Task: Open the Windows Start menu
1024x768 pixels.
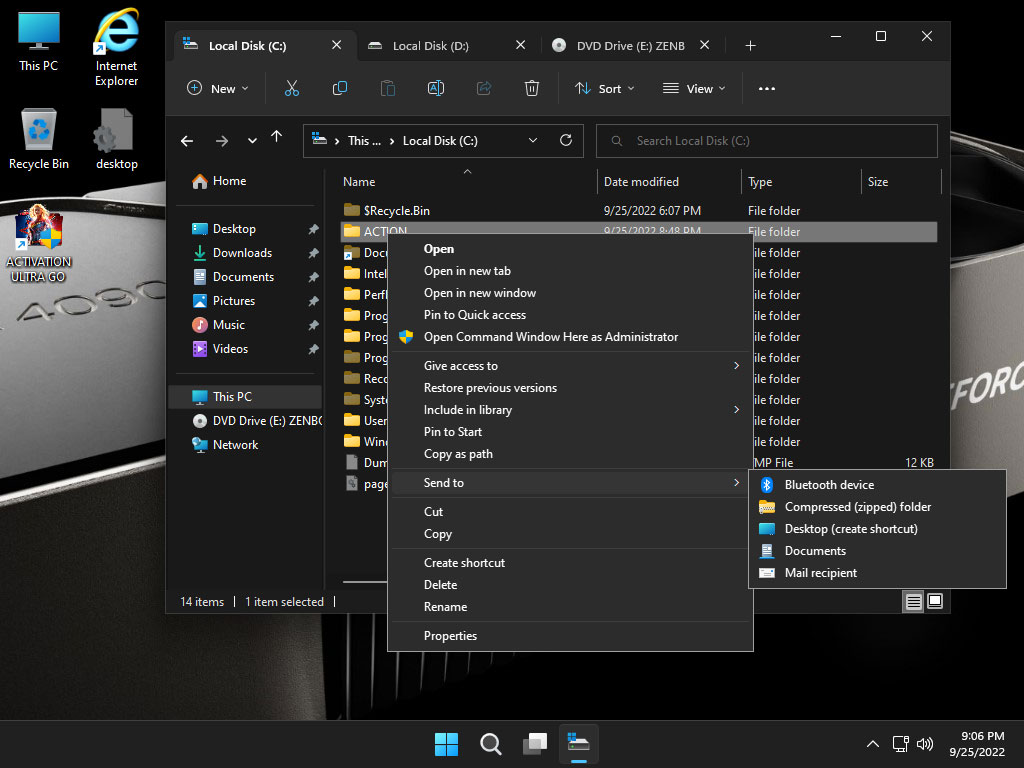Action: coord(447,744)
